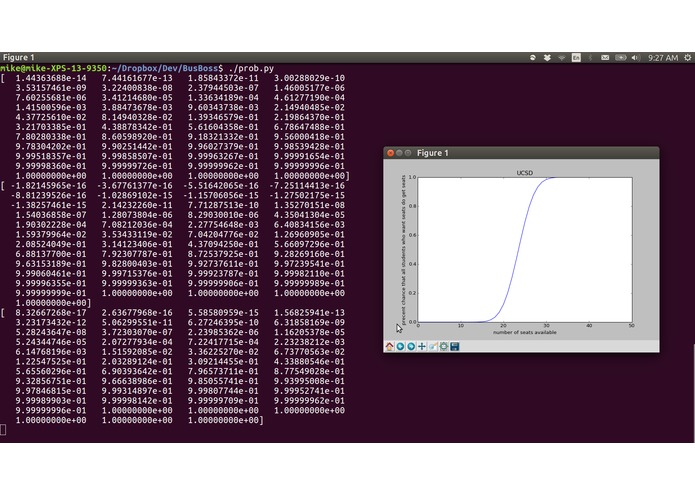The height and width of the screenshot is (494, 695).
Task: Click the value 9.99989903e-01 in the terminal
Action: [x=51, y=401]
